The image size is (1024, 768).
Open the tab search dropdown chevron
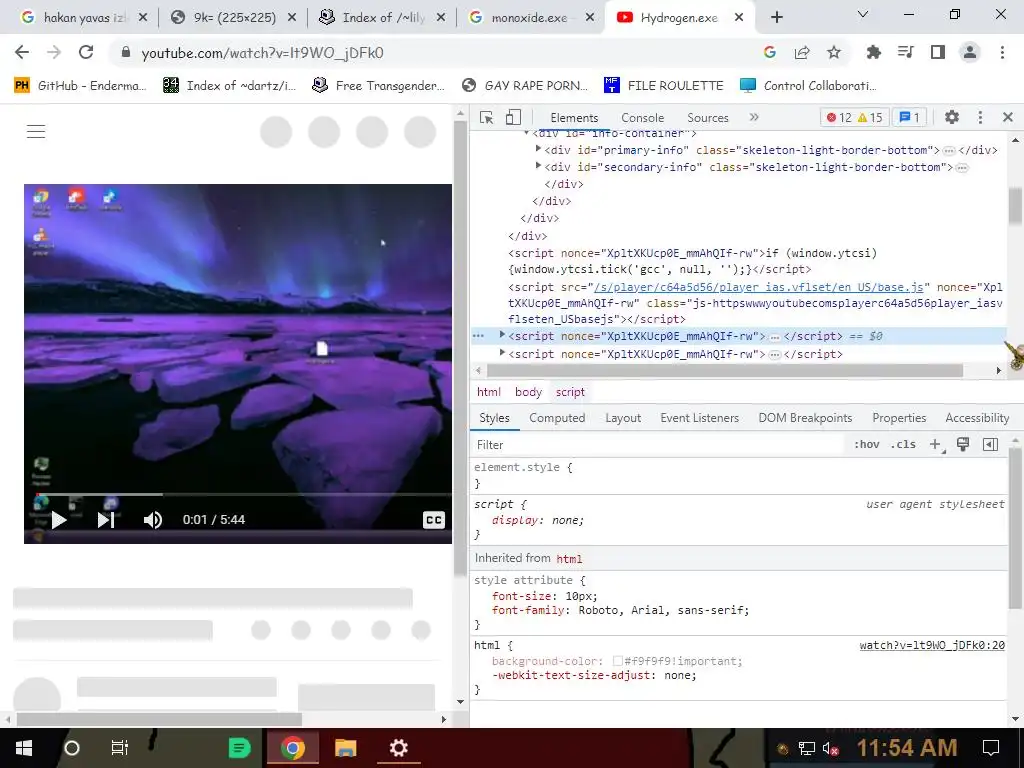tap(863, 14)
